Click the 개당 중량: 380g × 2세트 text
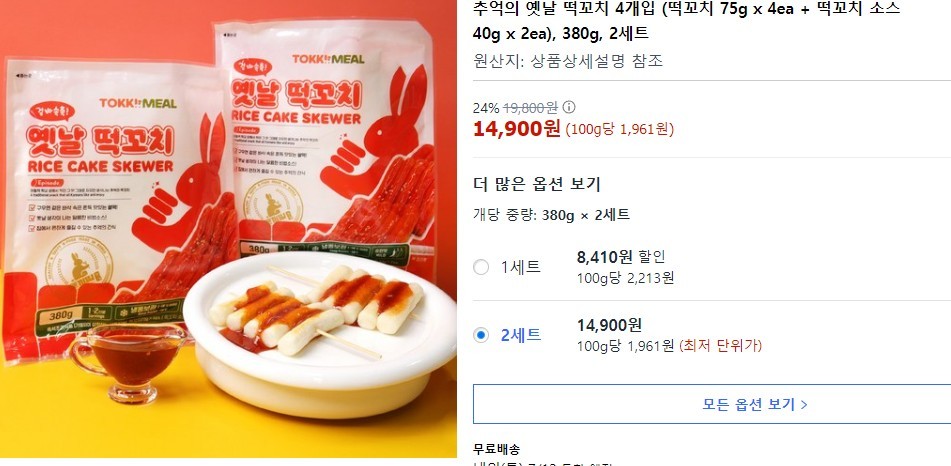Image resolution: width=951 pixels, height=466 pixels. (x=551, y=215)
